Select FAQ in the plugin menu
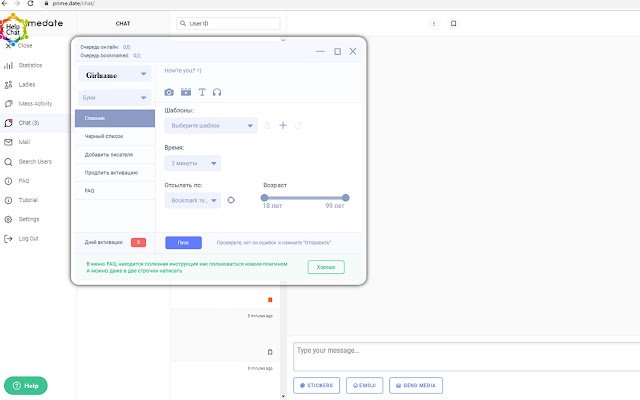 click(115, 191)
